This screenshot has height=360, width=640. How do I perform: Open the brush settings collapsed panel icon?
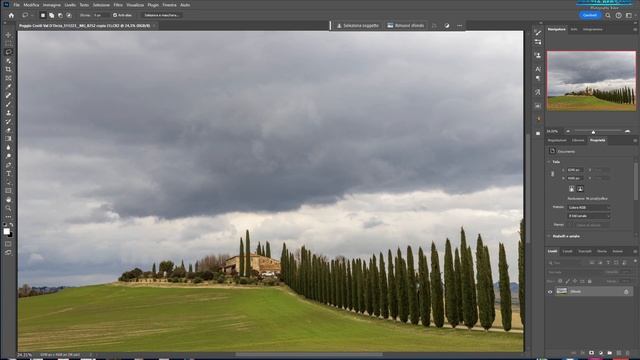[538, 33]
